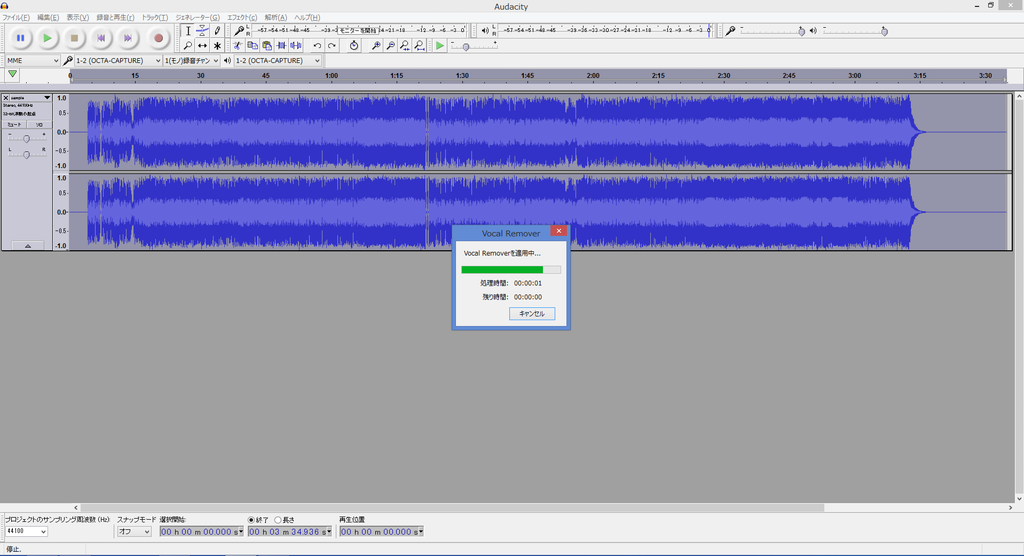Screen dimensions: 1024x556
Task: Open the recording channels dropdown
Action: 191,61
